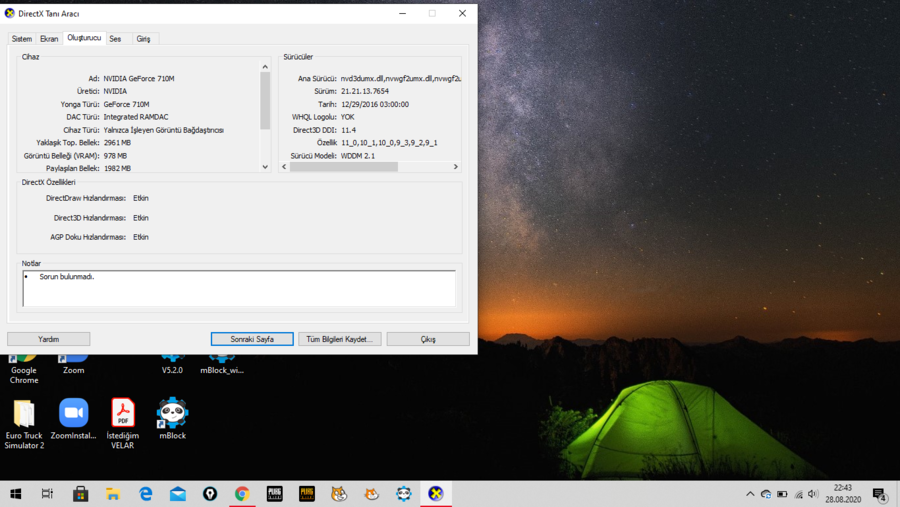Open the Wi-Fi network tray icon
This screenshot has height=507, width=900.
point(798,494)
